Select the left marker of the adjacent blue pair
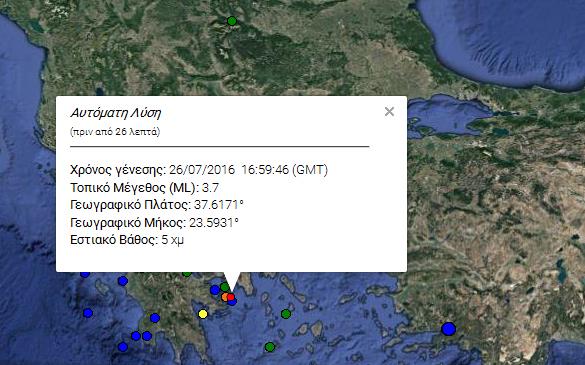This screenshot has height=365, width=585. tap(136, 336)
